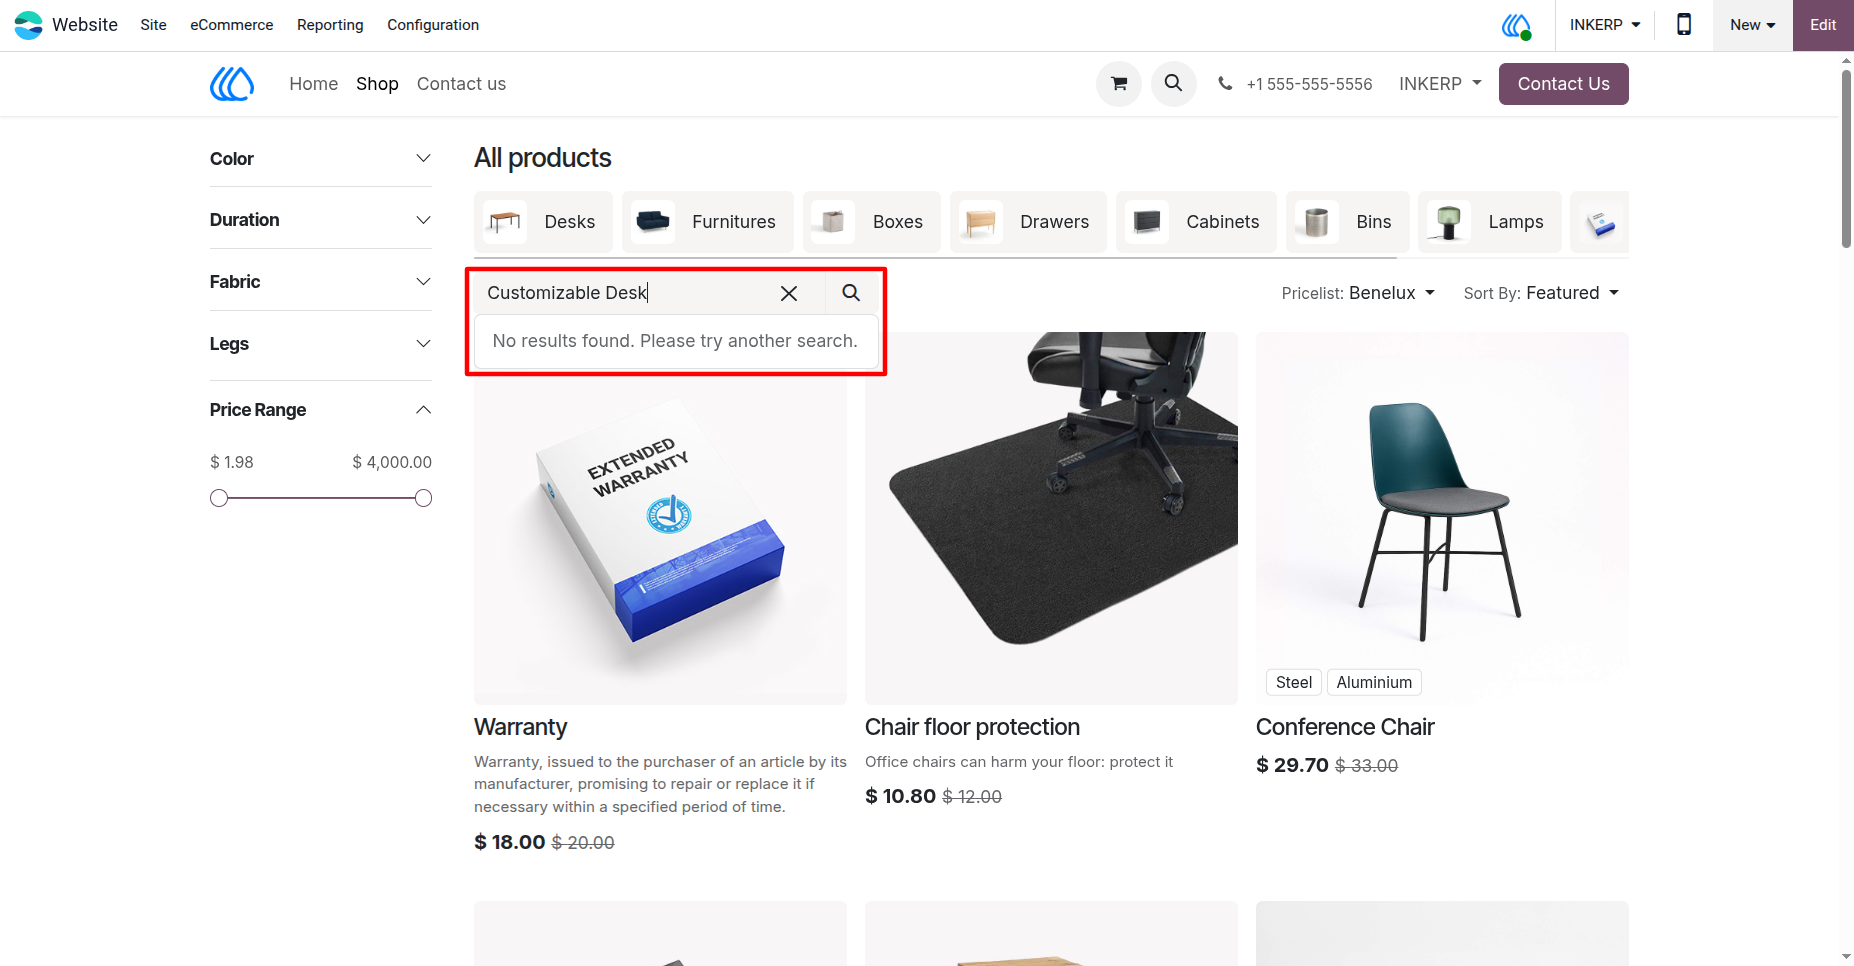
Task: Open the Chair floor protection product title
Action: point(972,727)
